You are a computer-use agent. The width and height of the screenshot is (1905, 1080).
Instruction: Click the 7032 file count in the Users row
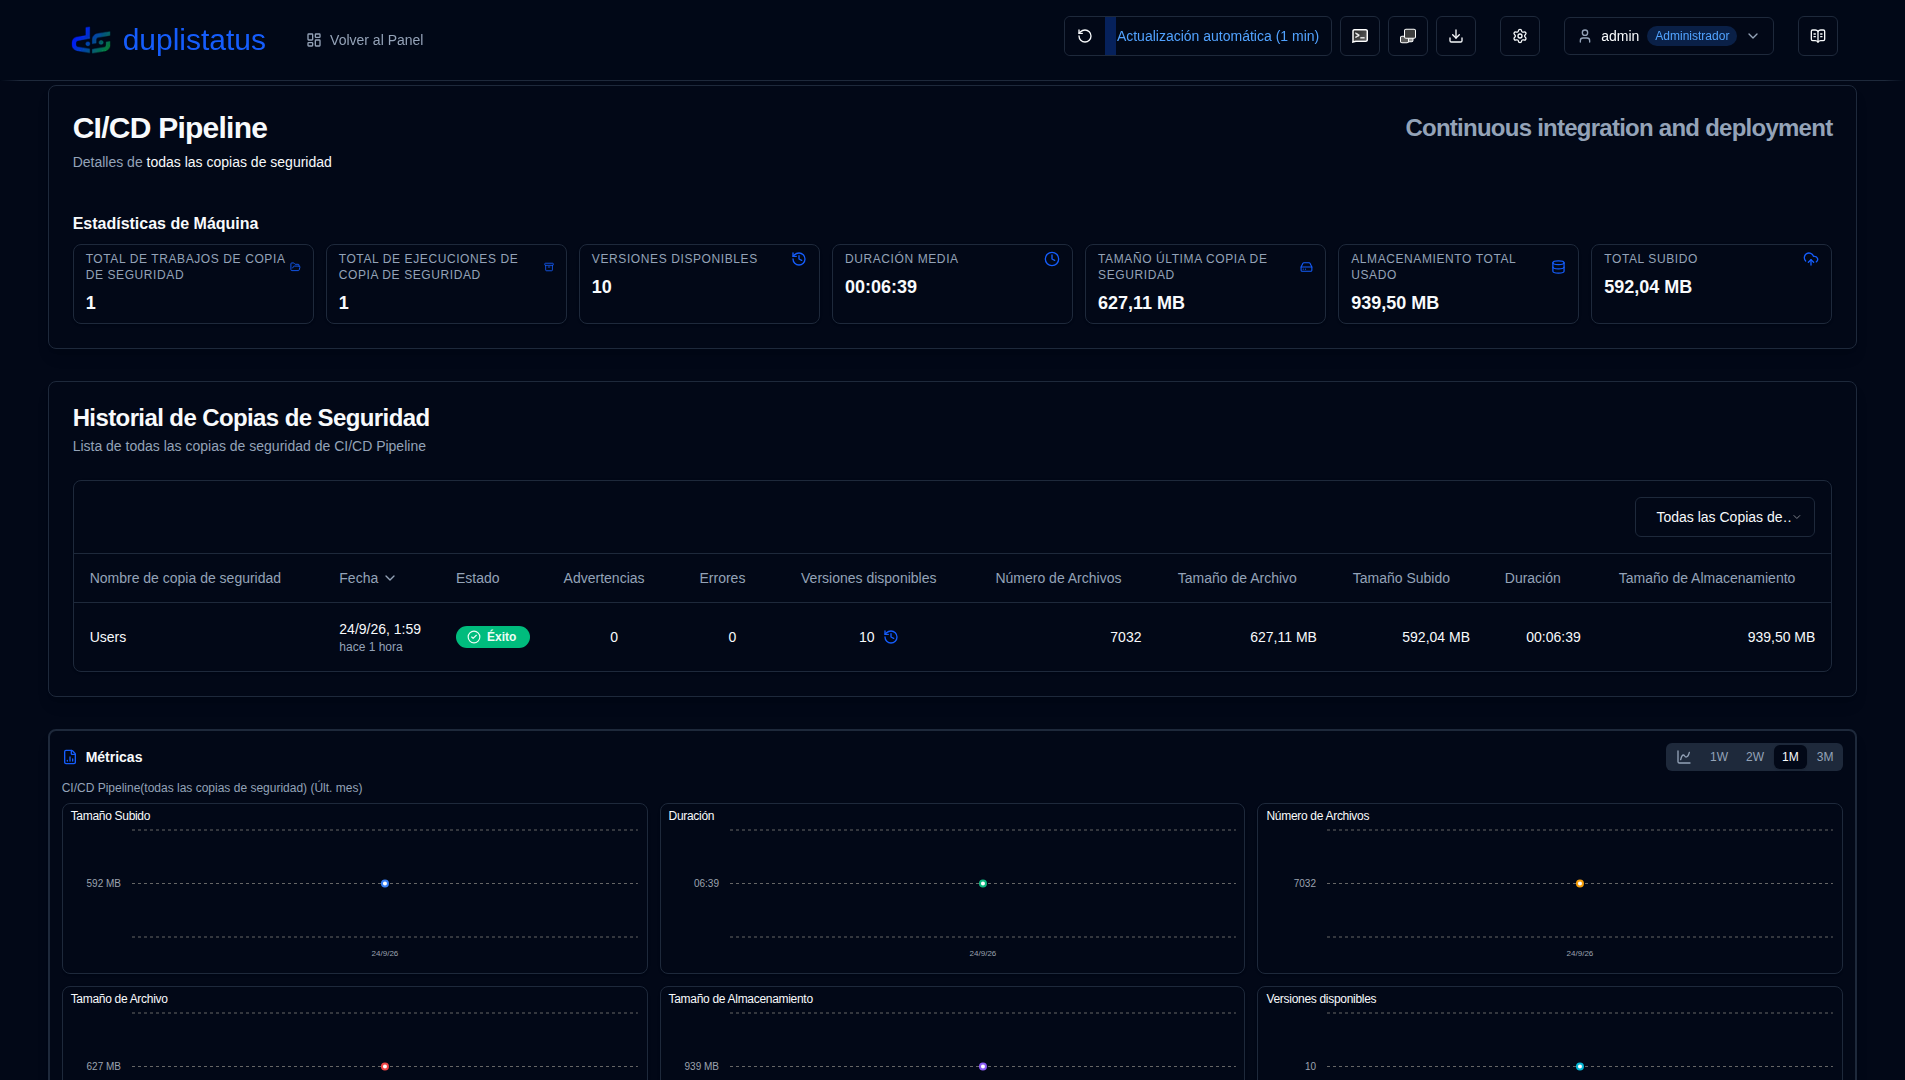(1126, 637)
